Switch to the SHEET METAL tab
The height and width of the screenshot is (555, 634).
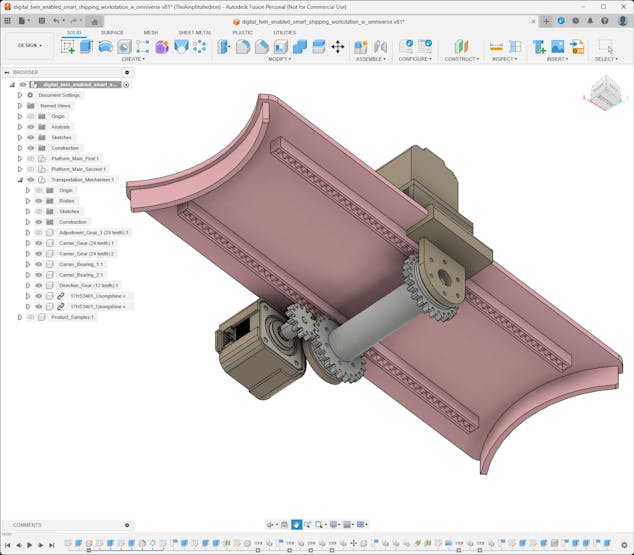(x=194, y=32)
